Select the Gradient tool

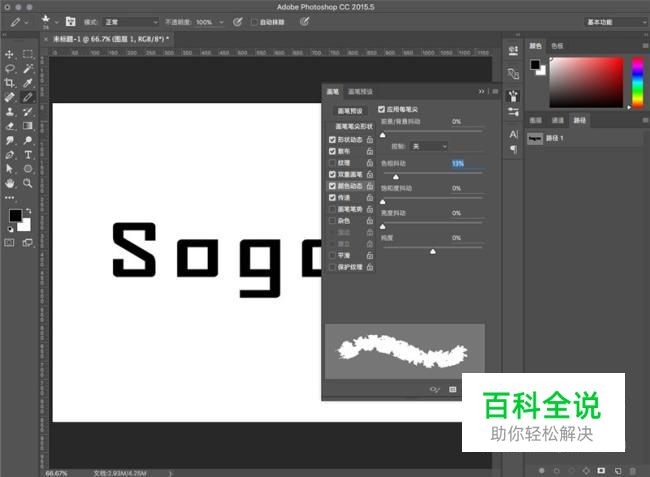point(28,126)
